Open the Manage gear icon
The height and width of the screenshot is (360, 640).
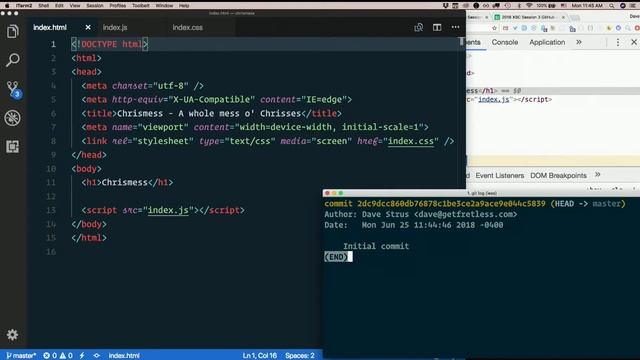tap(12, 335)
